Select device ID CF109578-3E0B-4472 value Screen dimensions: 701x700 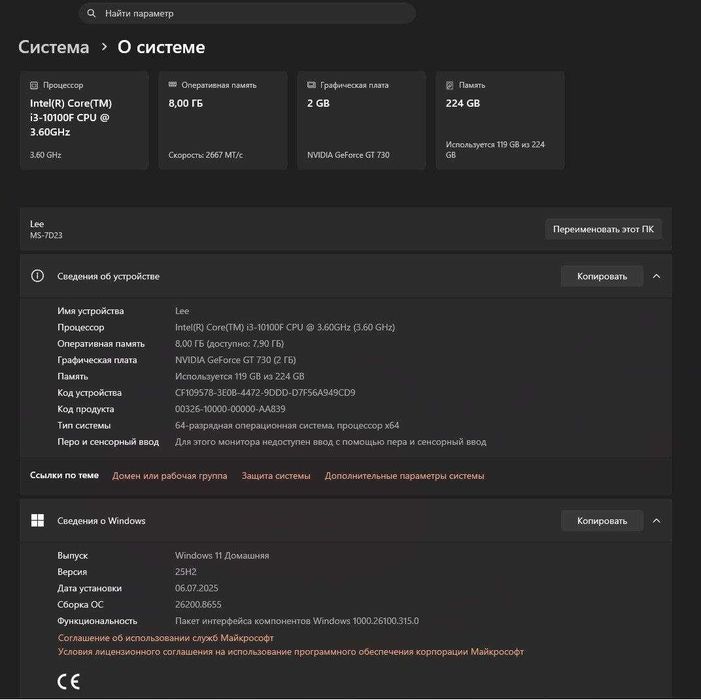(265, 392)
